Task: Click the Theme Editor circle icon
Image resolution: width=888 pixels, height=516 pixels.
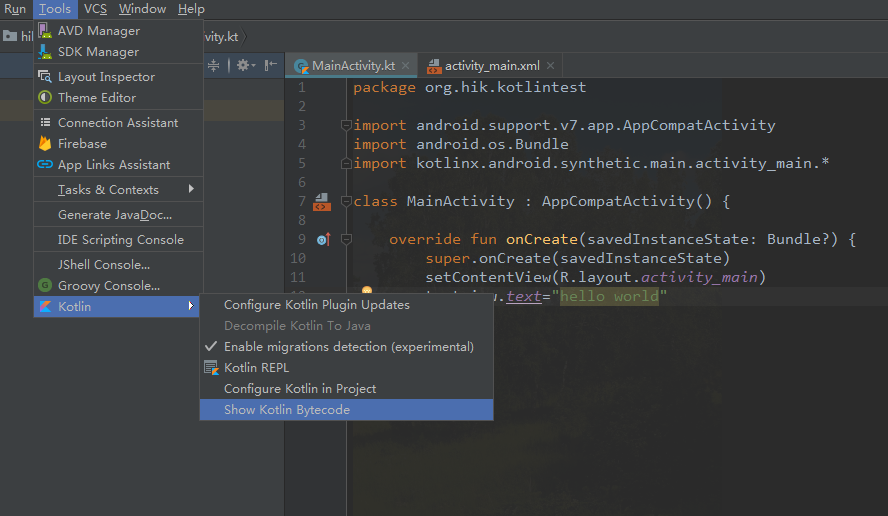Action: (45, 97)
